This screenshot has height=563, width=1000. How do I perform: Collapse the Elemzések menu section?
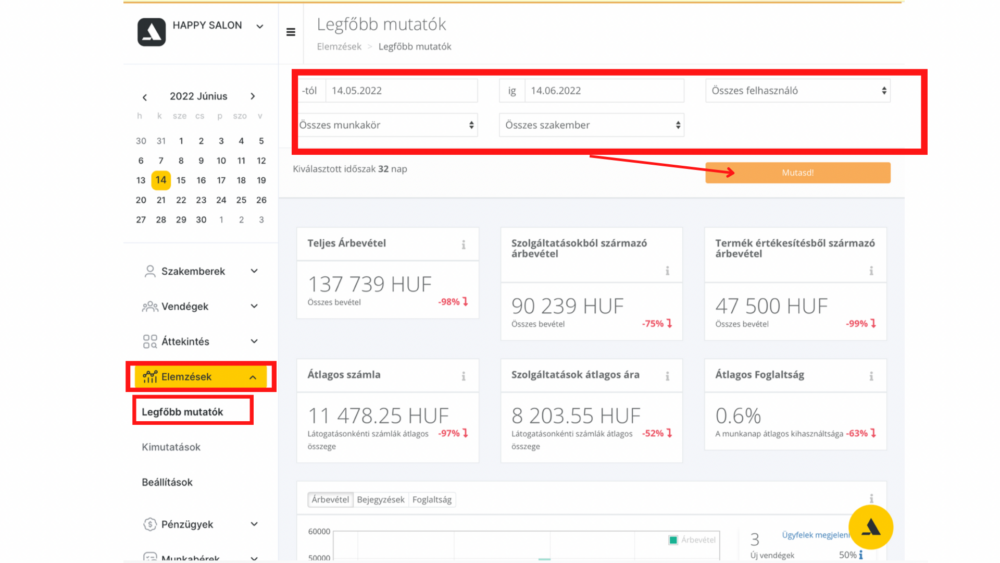[253, 377]
